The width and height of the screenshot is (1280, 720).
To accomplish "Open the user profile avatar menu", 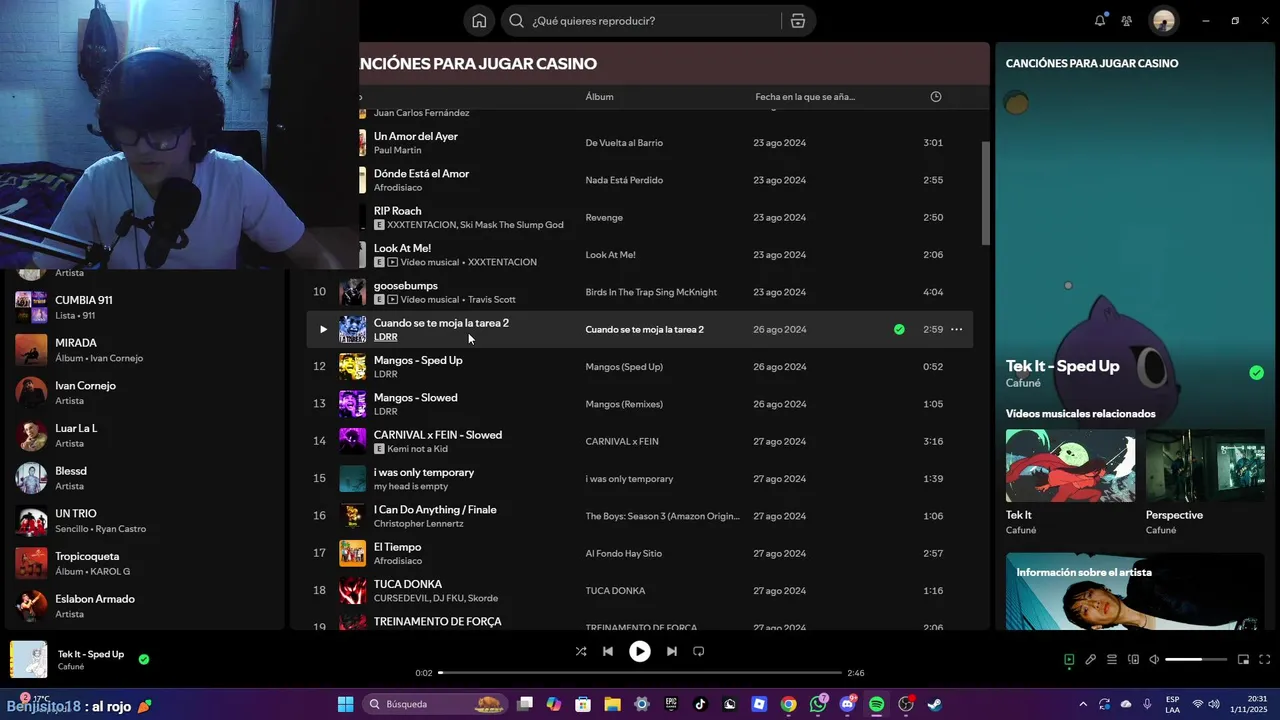I will pyautogui.click(x=1163, y=21).
